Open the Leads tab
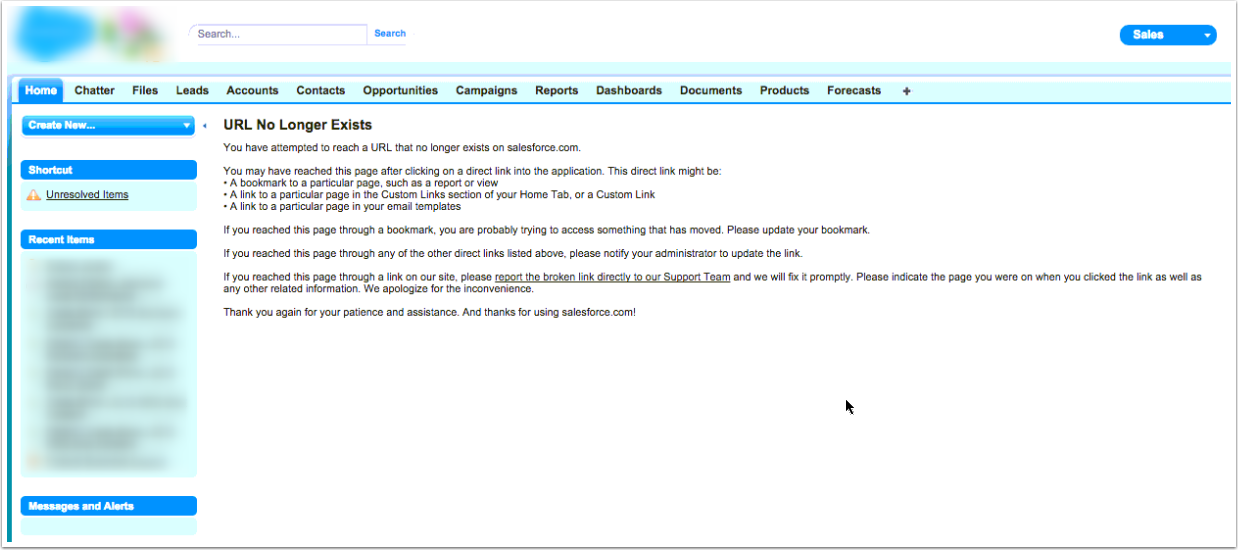 click(x=192, y=90)
